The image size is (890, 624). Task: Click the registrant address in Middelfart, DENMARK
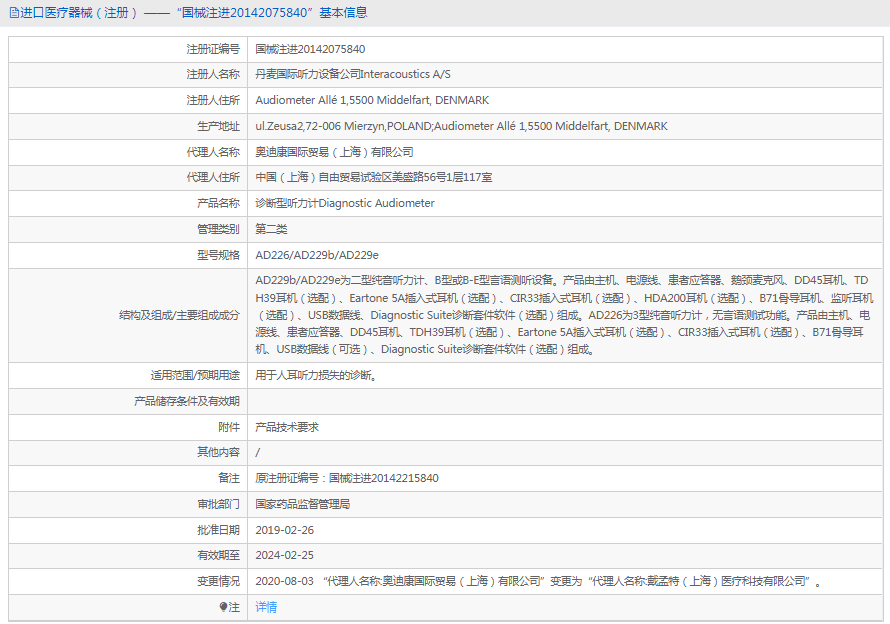[x=372, y=101]
